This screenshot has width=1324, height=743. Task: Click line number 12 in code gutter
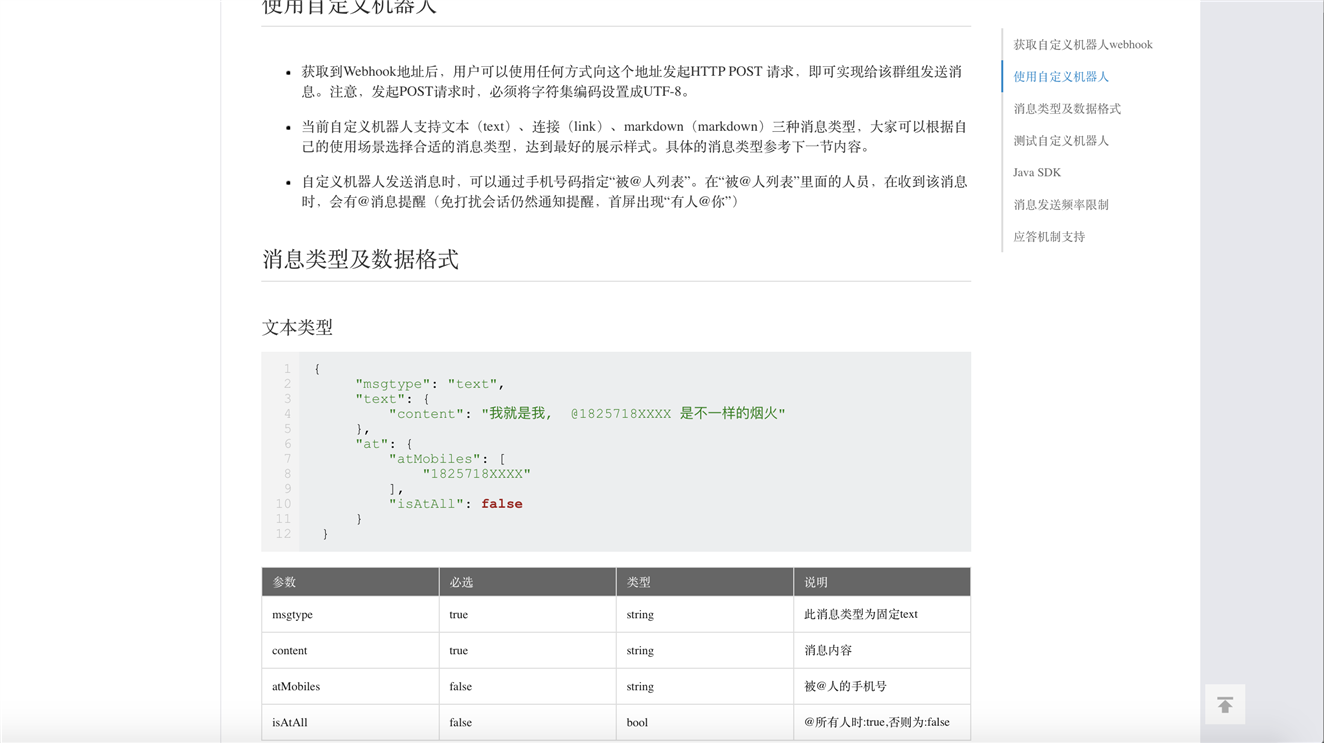(x=283, y=534)
